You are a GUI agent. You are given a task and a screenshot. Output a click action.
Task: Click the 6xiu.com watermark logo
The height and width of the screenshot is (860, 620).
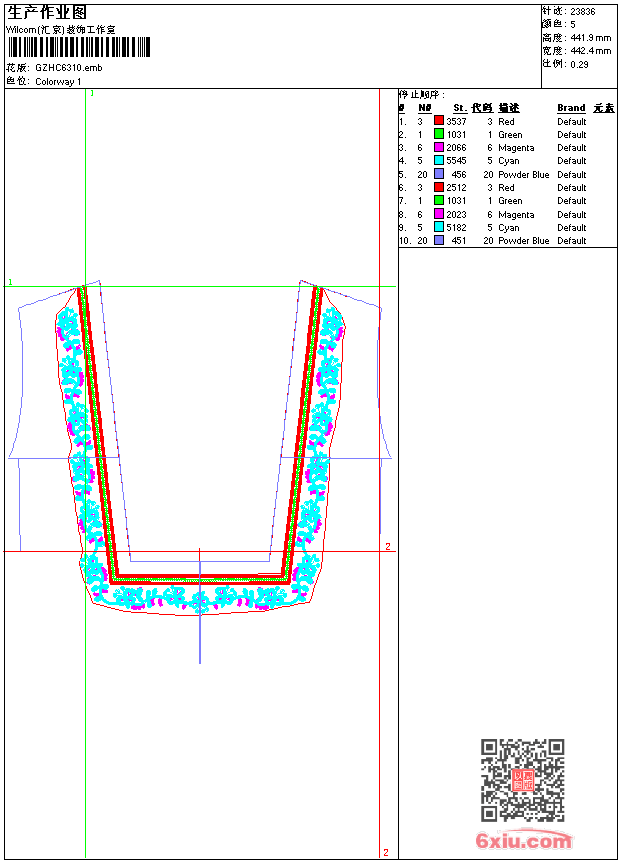click(x=524, y=841)
